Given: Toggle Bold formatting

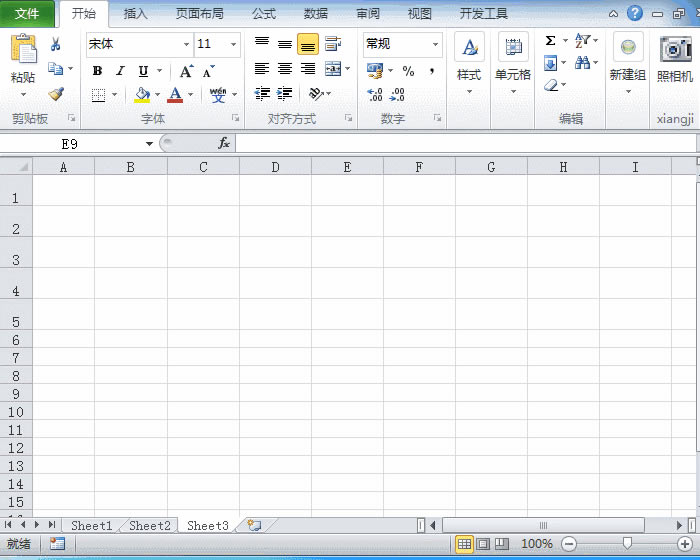Looking at the screenshot, I should click(97, 71).
